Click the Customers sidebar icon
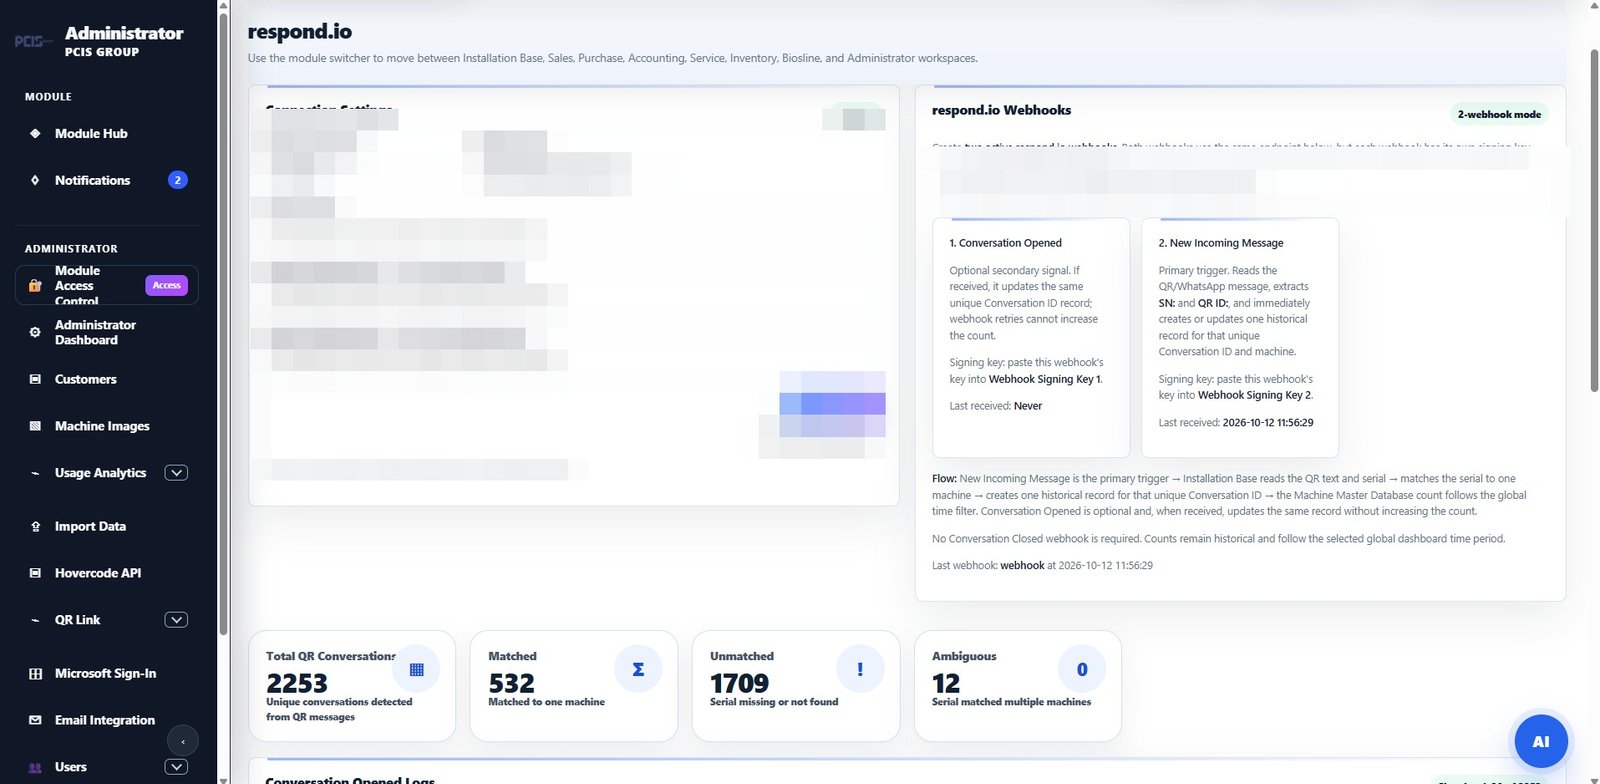Viewport: 1600px width, 784px height. (x=35, y=379)
